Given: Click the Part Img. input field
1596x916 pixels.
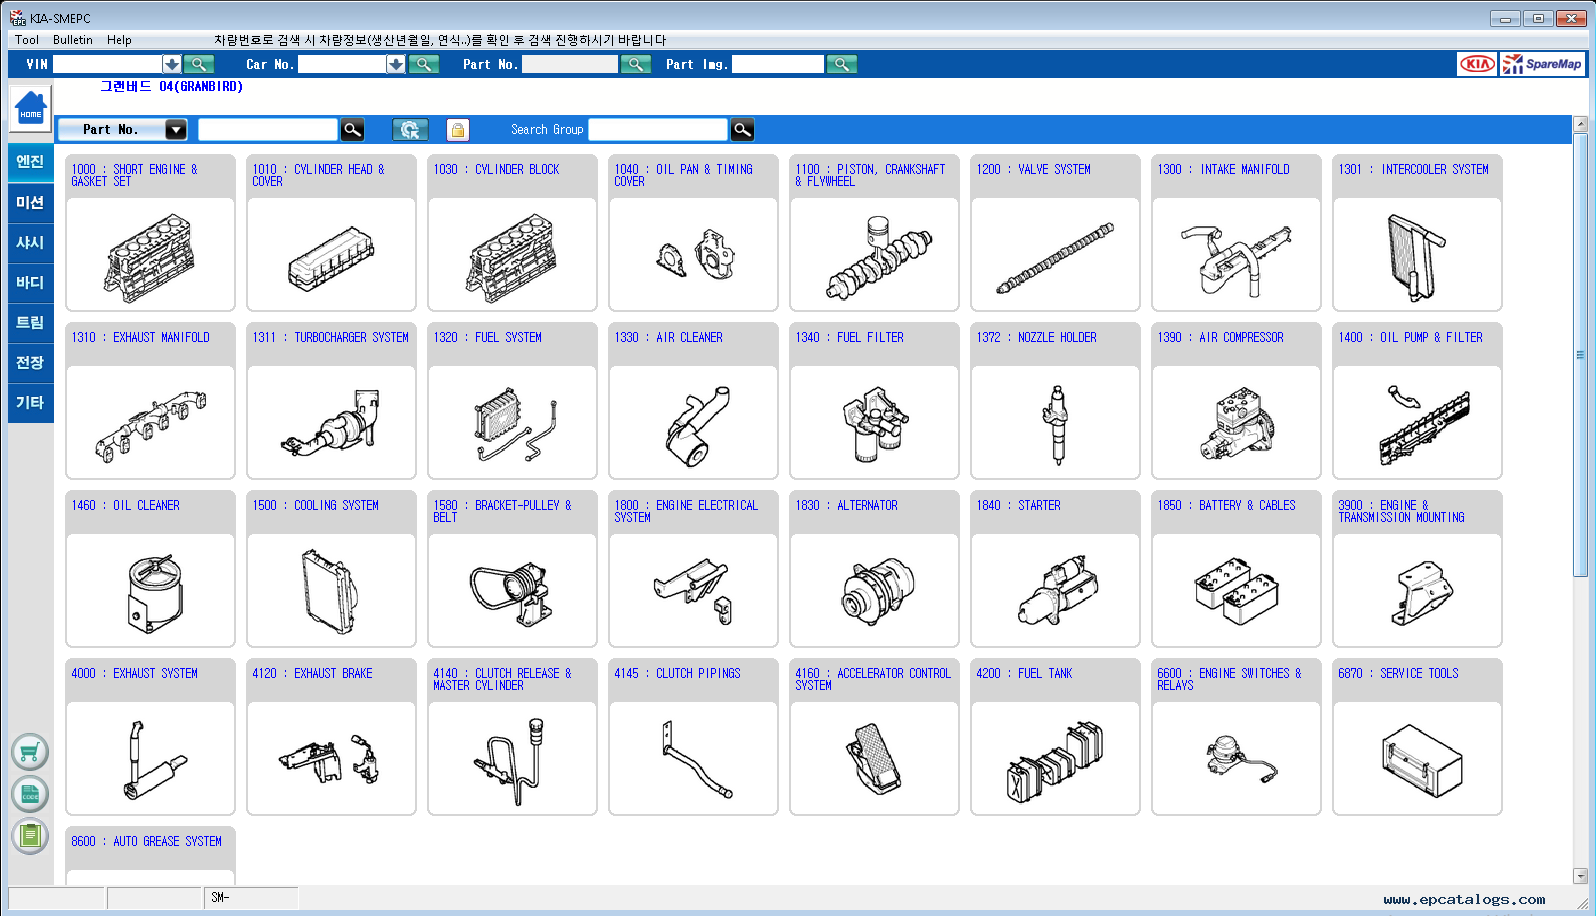Looking at the screenshot, I should tap(778, 64).
